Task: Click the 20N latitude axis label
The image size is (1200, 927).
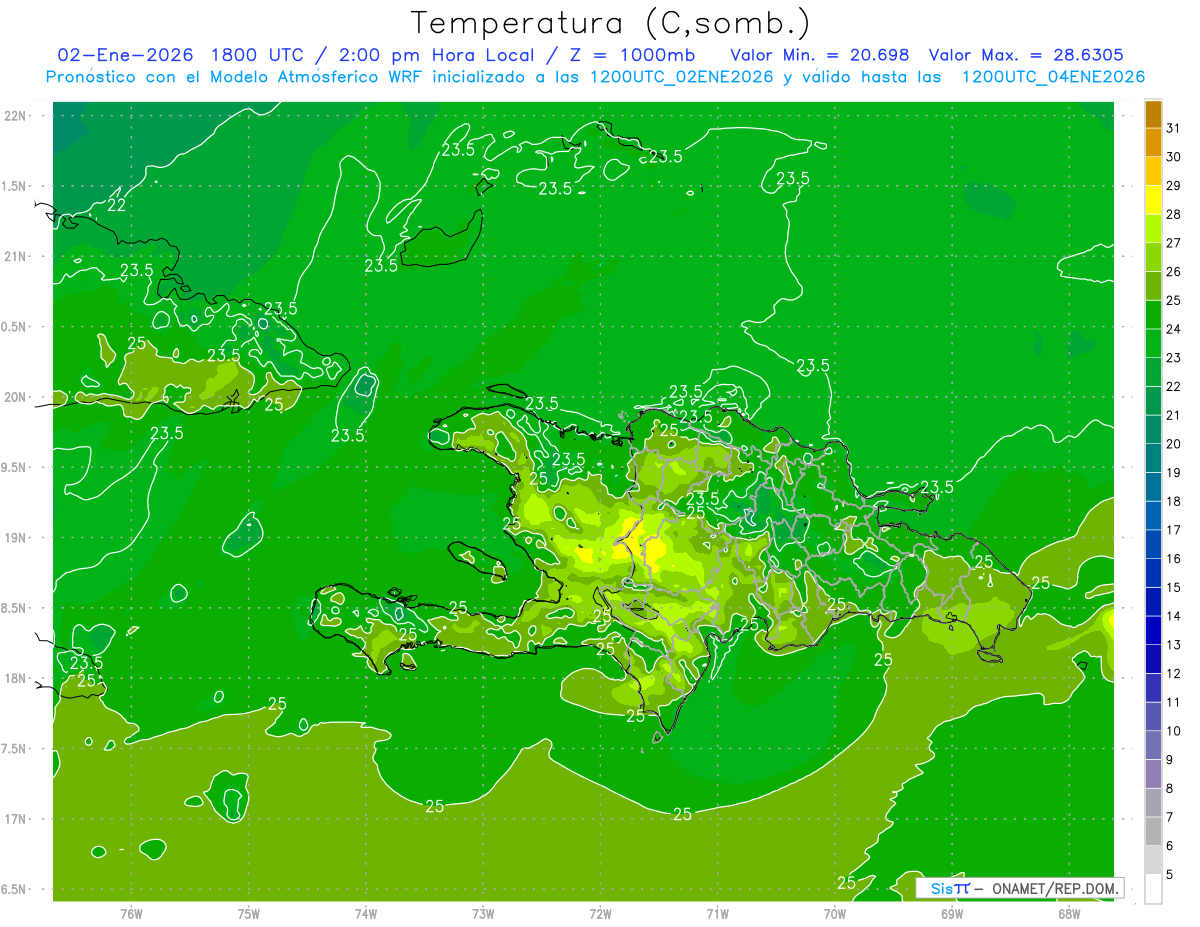Action: click(16, 397)
